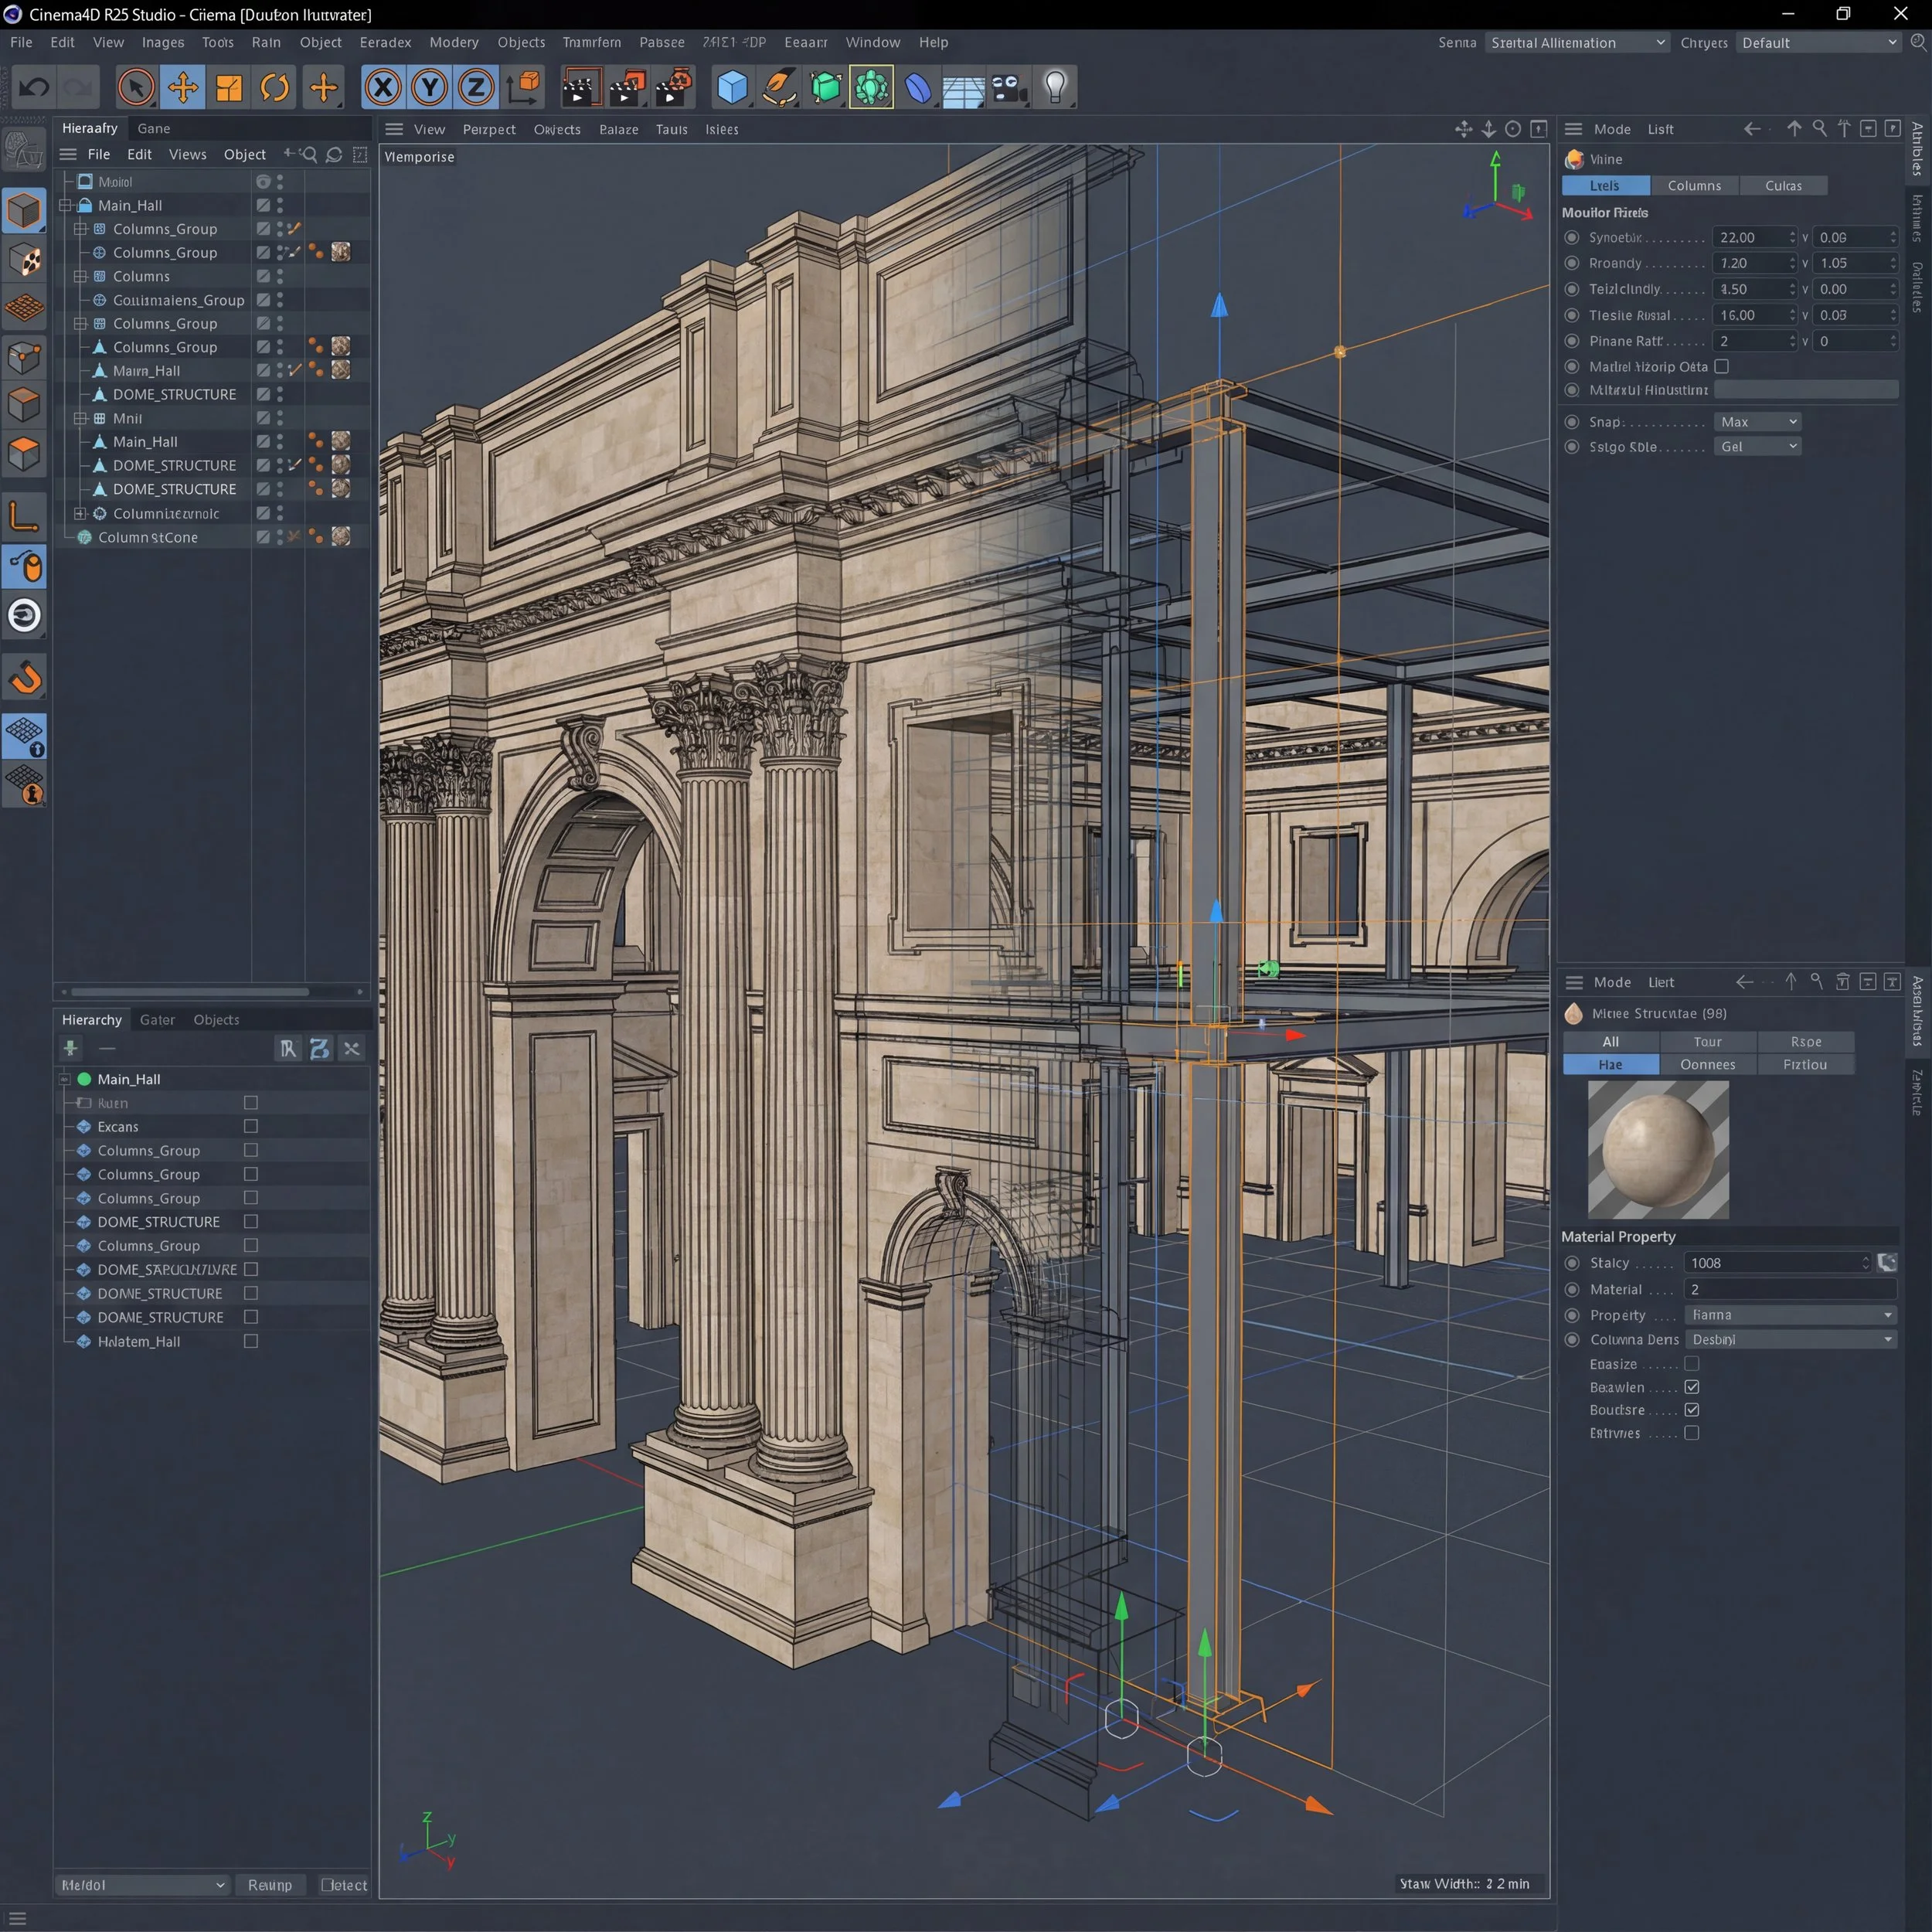Click the light bulb icon

[1055, 88]
